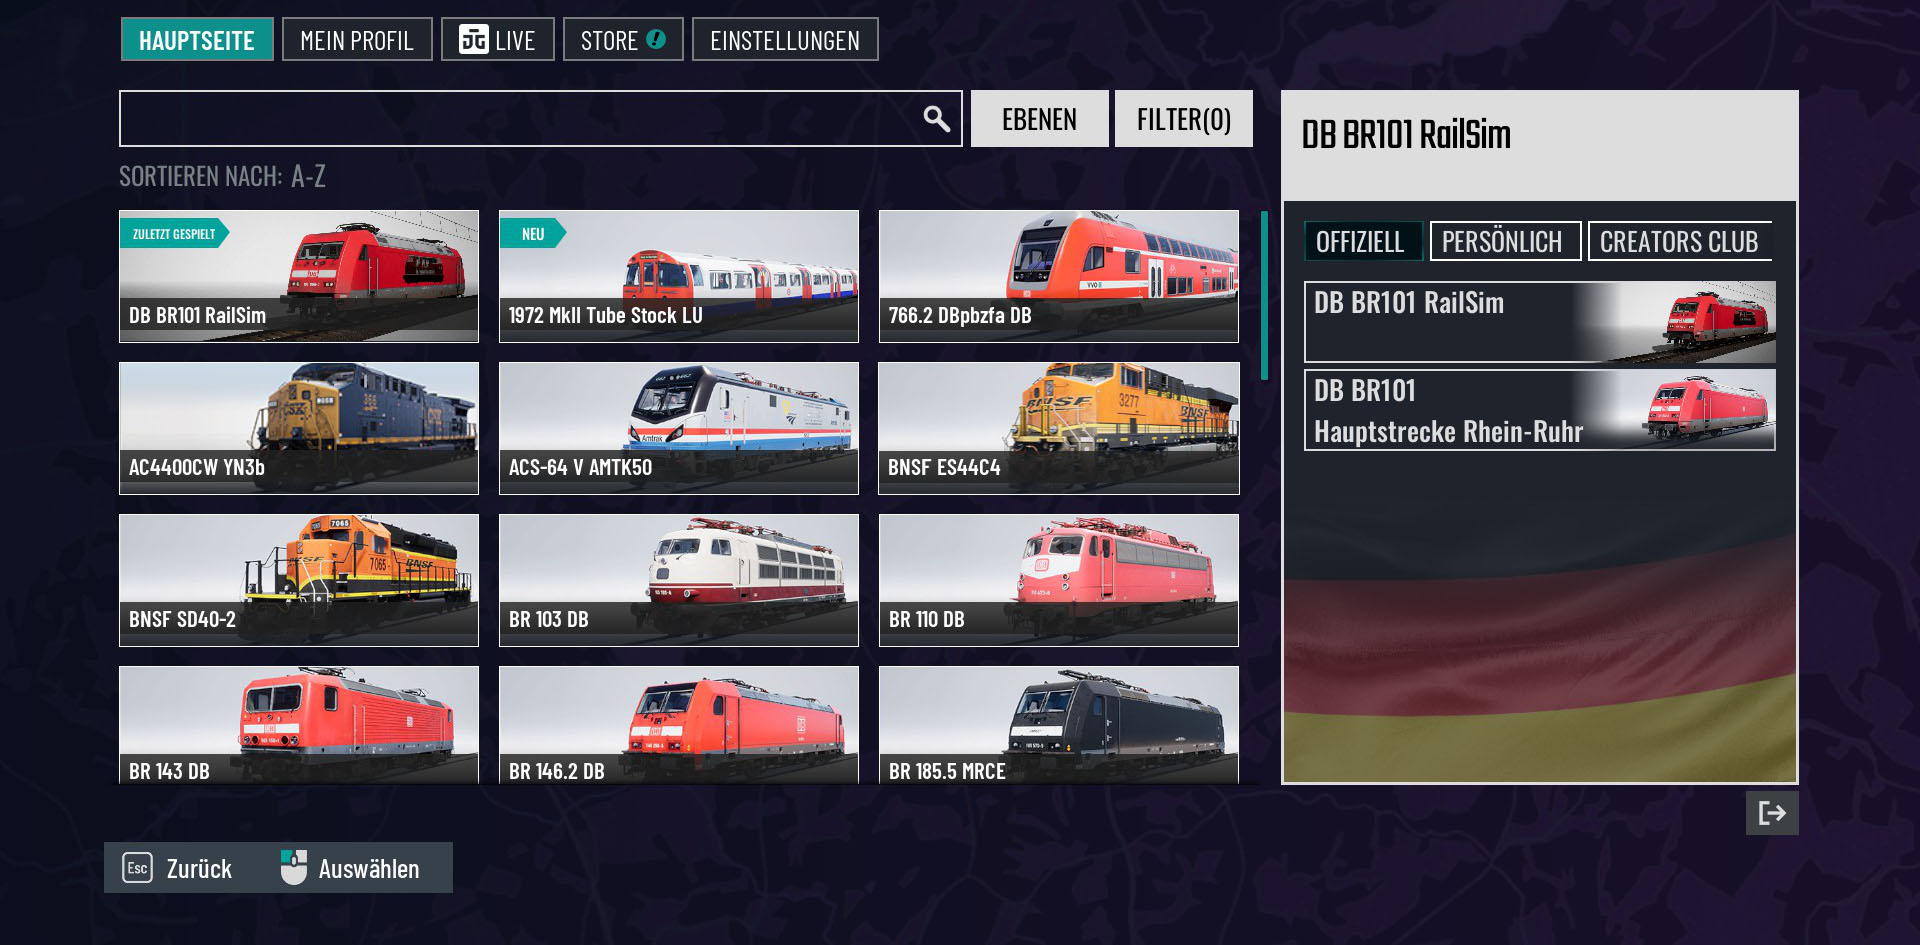Pick the 1972 MkII Tube Stock LU tile

[x=679, y=276]
